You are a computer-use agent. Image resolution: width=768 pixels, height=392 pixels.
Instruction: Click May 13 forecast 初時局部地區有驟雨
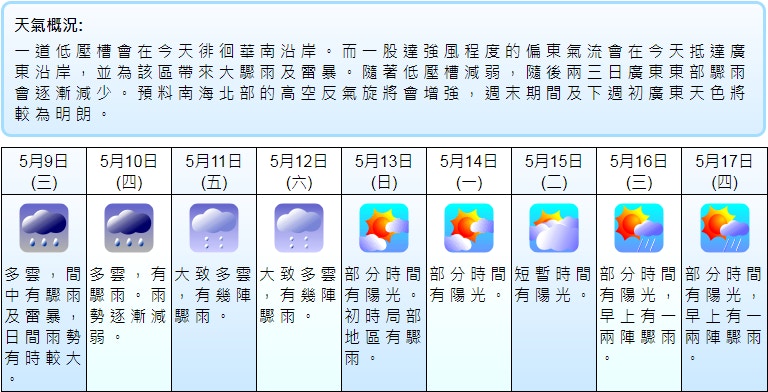pyautogui.click(x=384, y=338)
